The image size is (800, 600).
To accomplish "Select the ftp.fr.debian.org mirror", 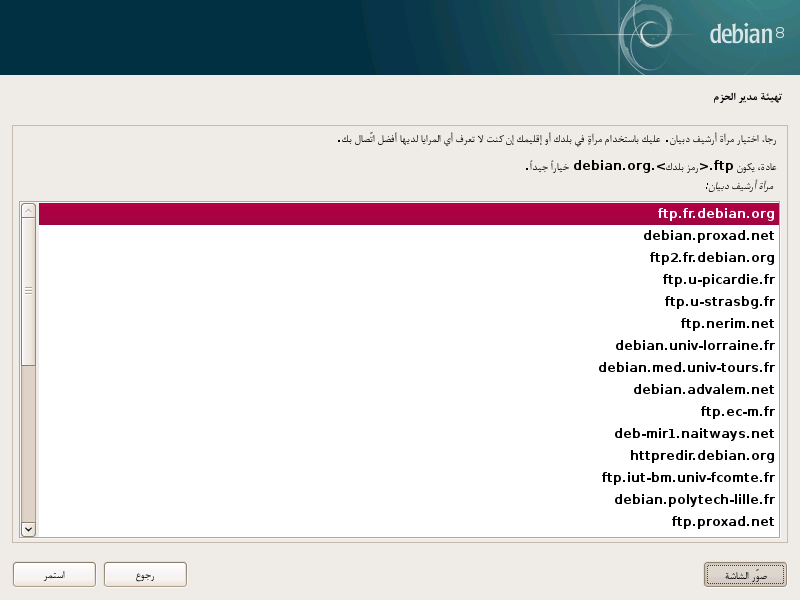I will pos(716,214).
